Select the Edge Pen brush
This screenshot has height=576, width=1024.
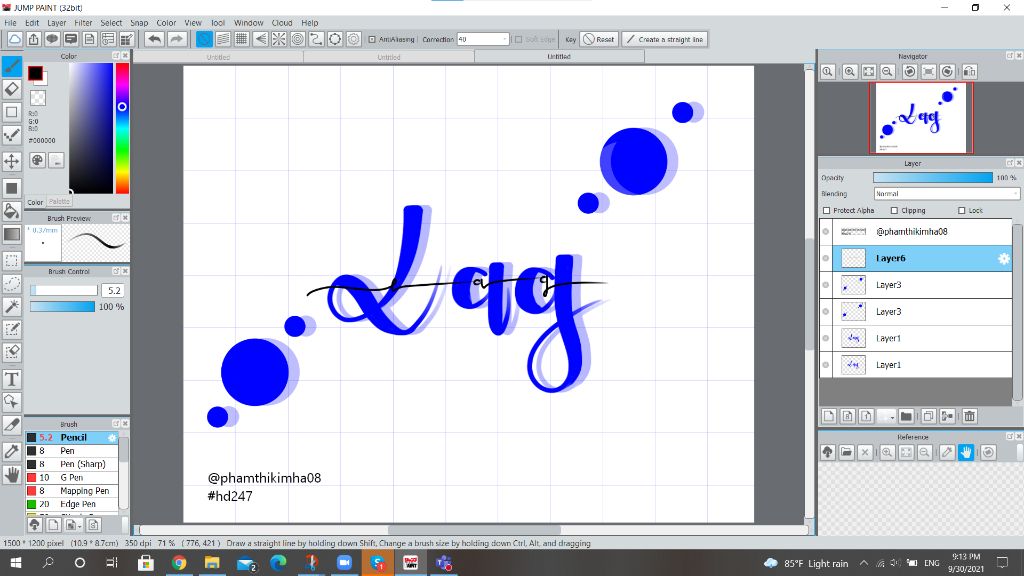coord(72,504)
